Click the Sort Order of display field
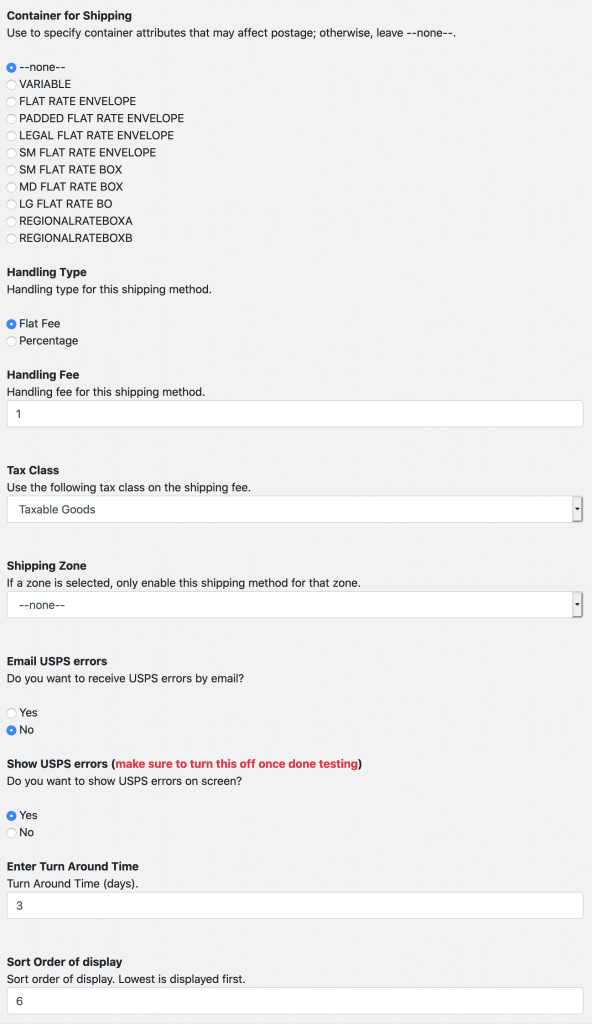The image size is (597, 1024). click(295, 1000)
